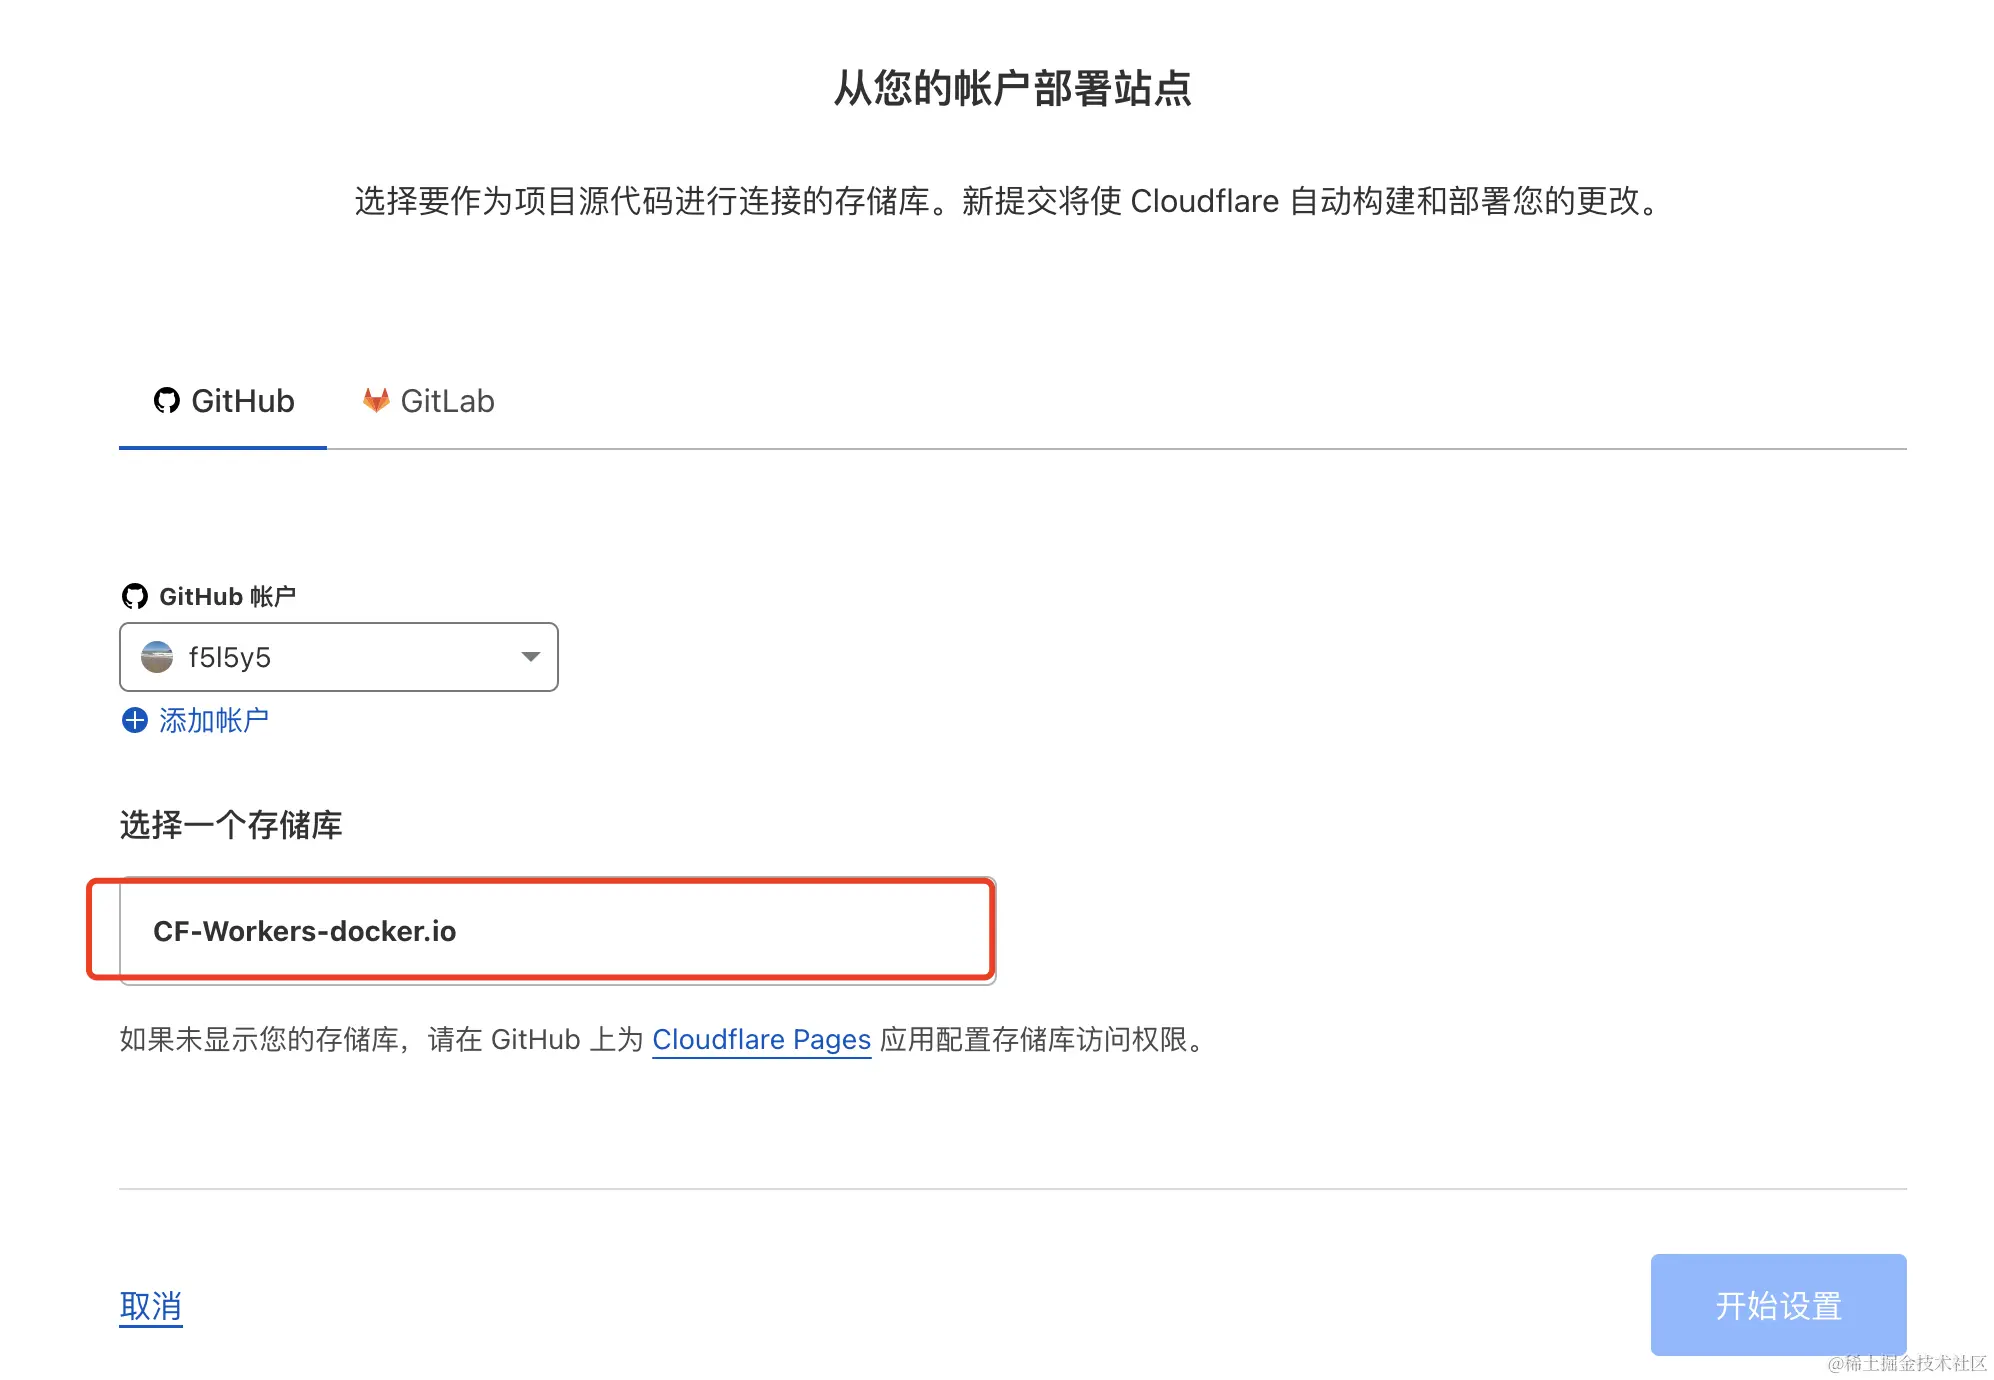Click the 添加帐户 link
Image resolution: width=1994 pixels, height=1380 pixels.
(213, 720)
